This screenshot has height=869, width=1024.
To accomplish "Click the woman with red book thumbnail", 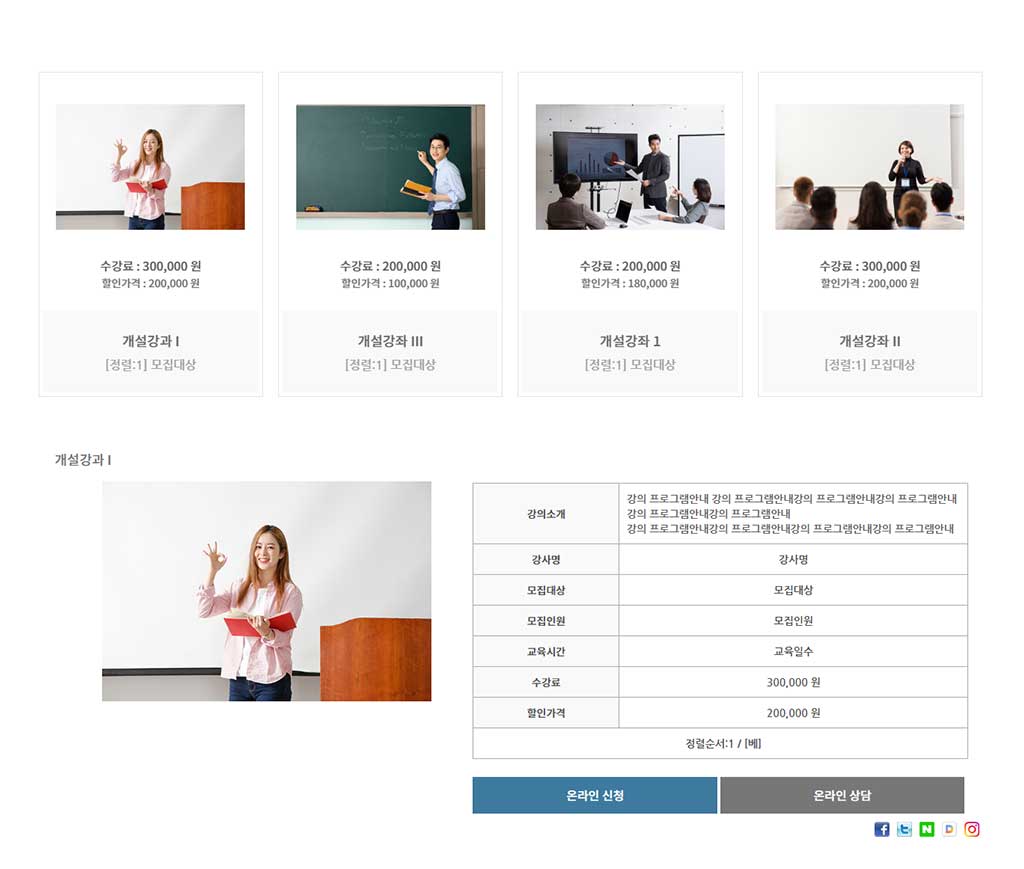I will click(150, 167).
